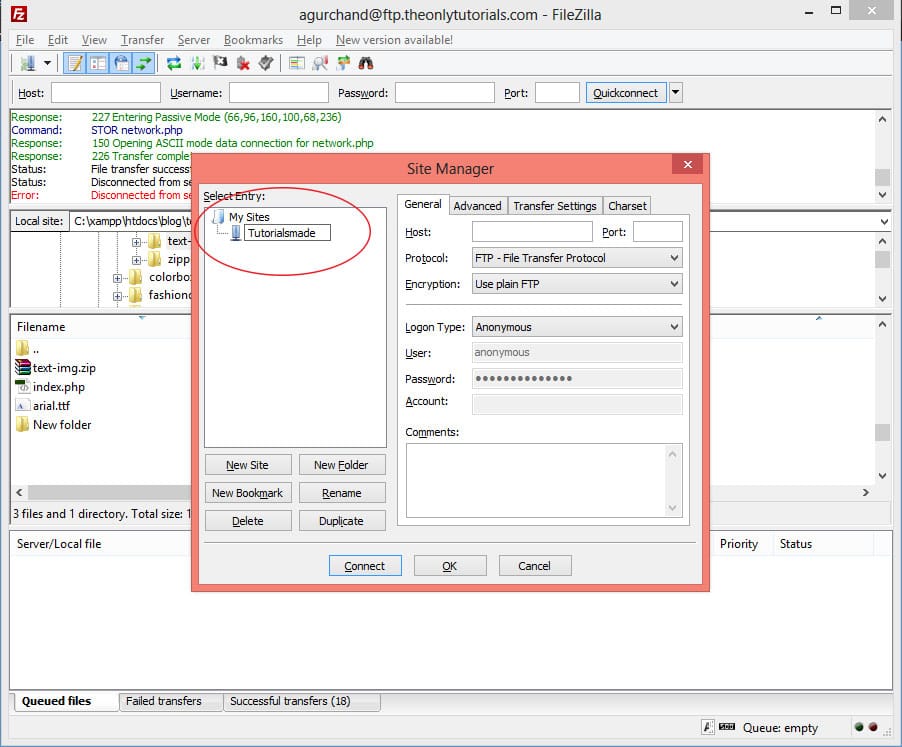Click the Quickconnect button
Viewport: 902px width, 747px height.
click(x=626, y=93)
